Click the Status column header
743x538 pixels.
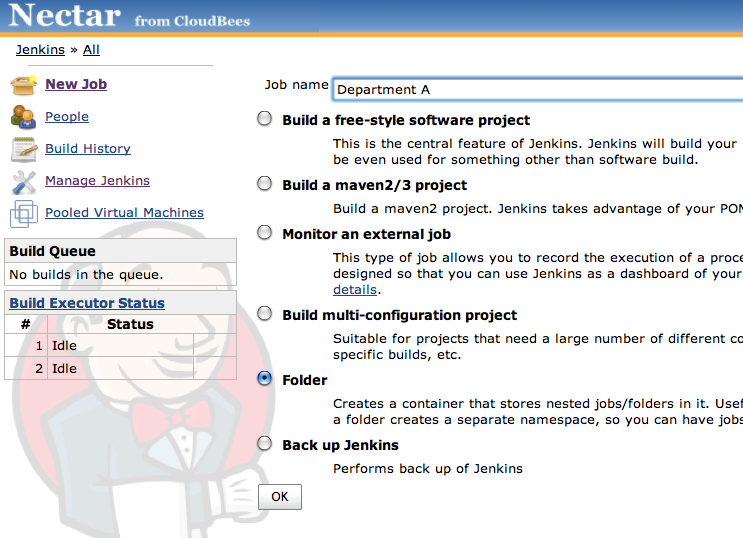pos(130,324)
